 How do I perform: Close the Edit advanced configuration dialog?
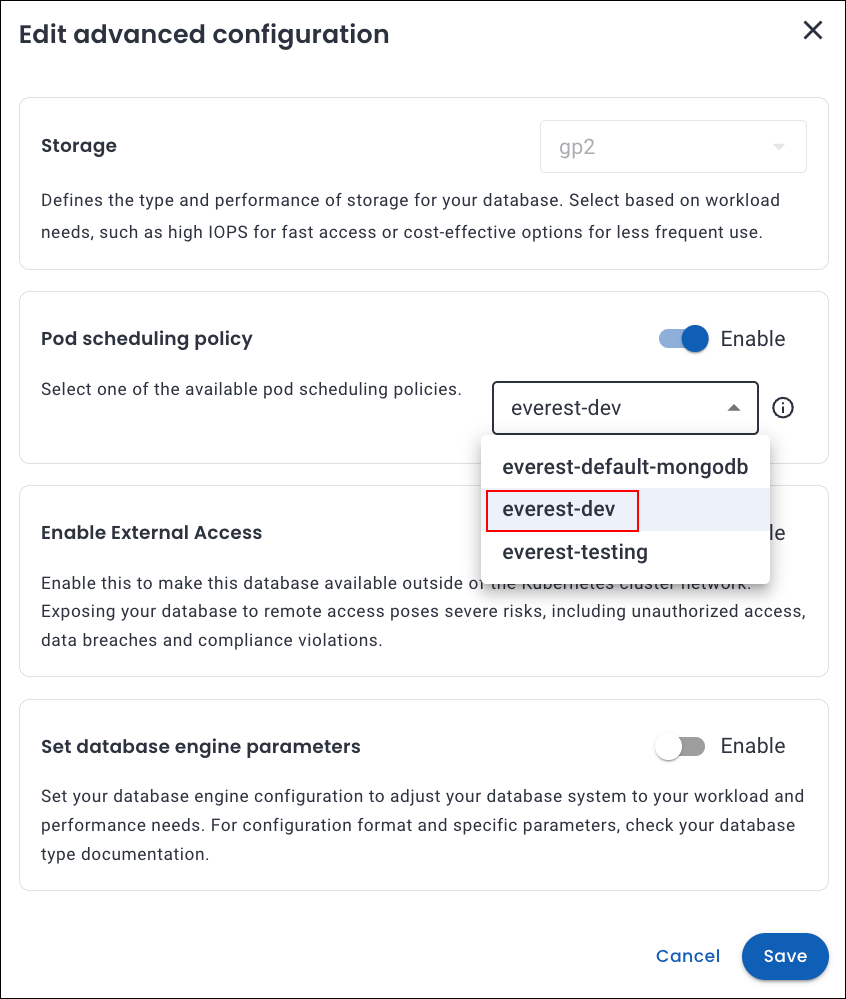[813, 31]
